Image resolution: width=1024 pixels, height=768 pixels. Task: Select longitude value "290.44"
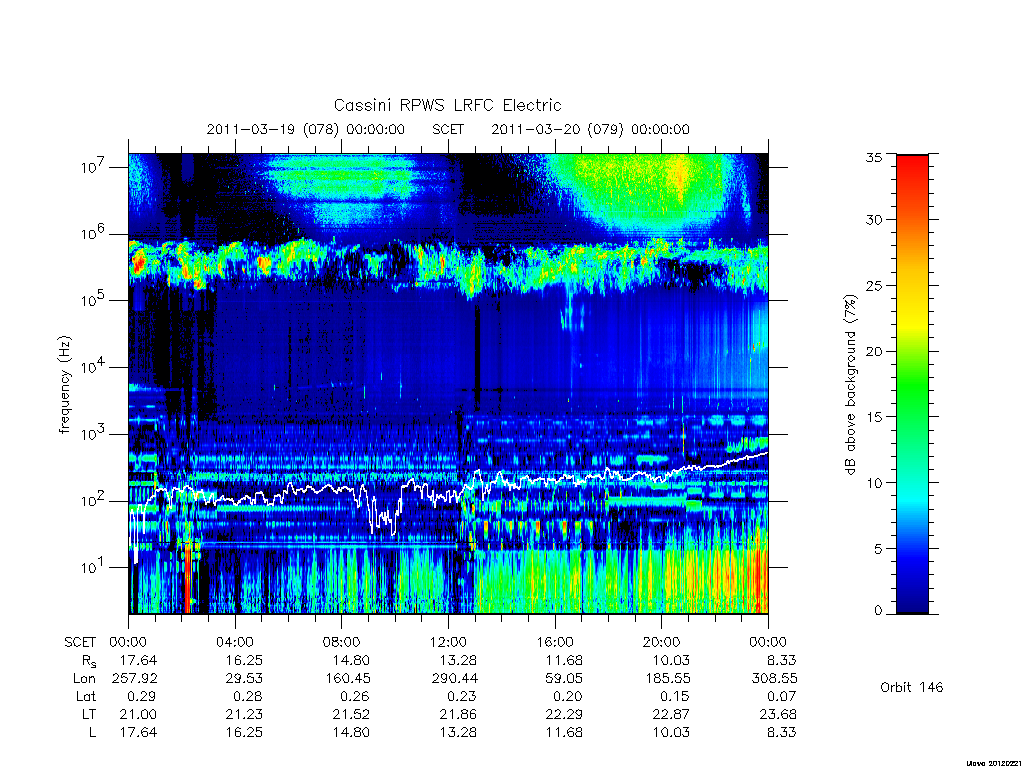pos(454,679)
